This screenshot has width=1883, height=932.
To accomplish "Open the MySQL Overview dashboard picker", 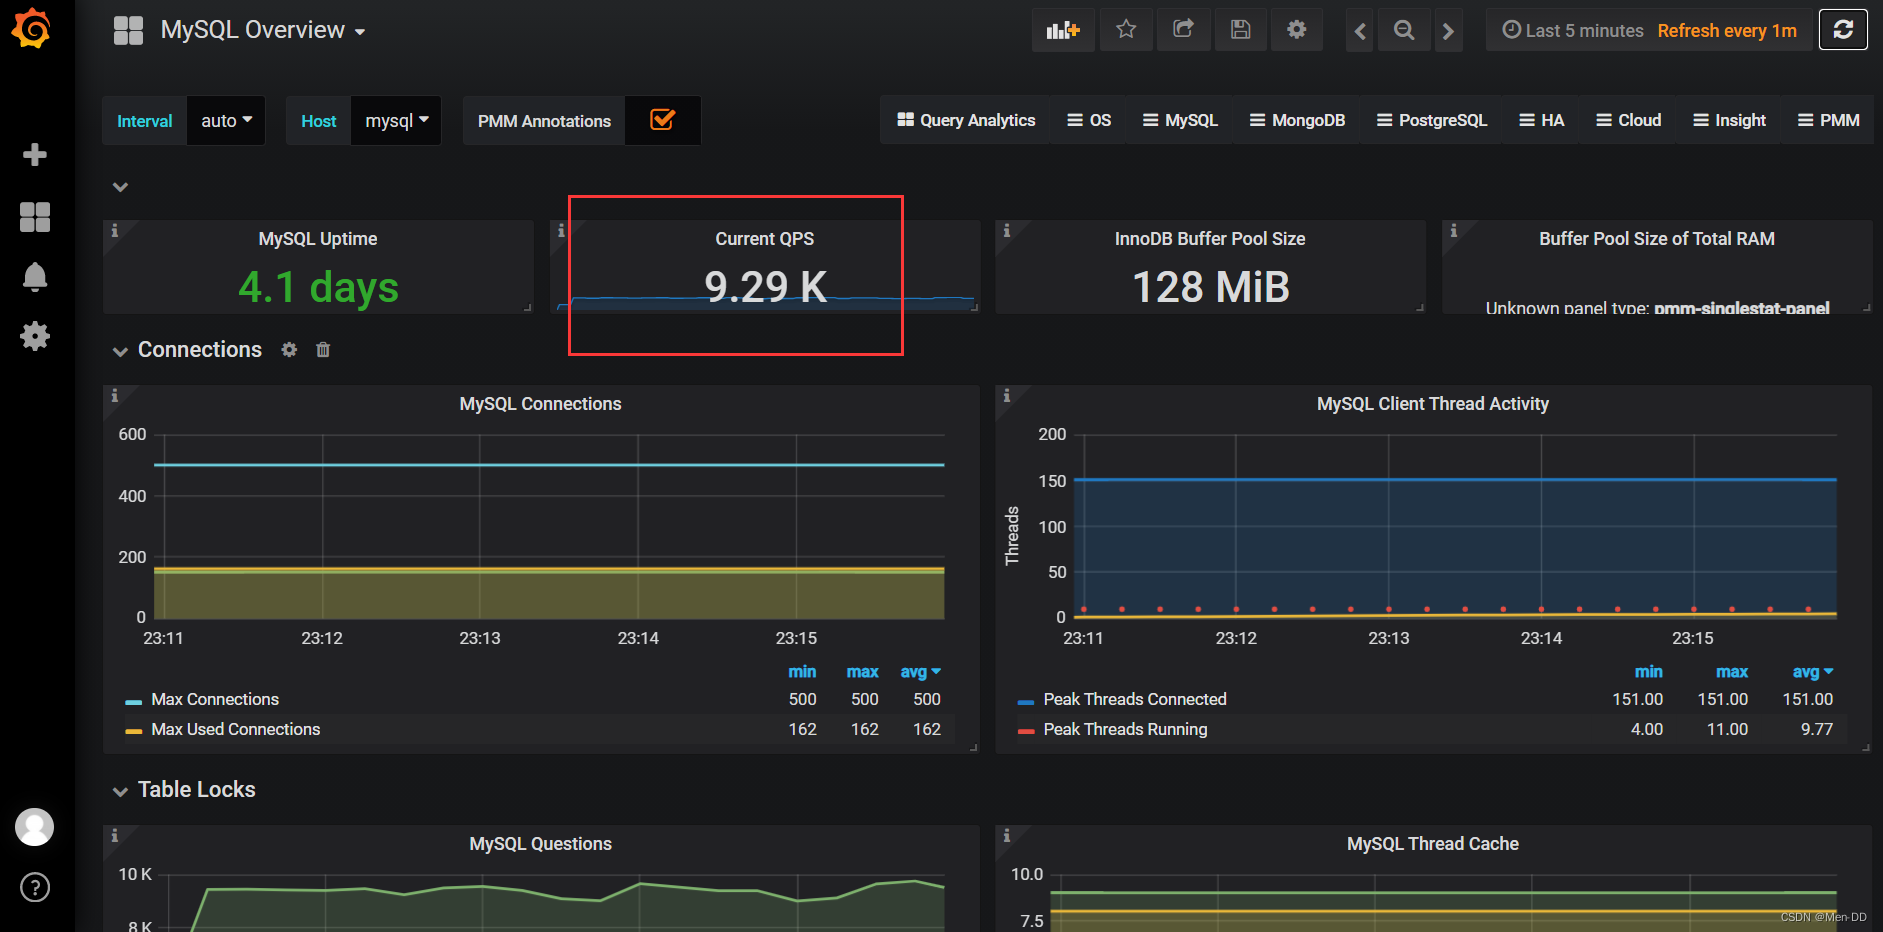I will (x=263, y=30).
